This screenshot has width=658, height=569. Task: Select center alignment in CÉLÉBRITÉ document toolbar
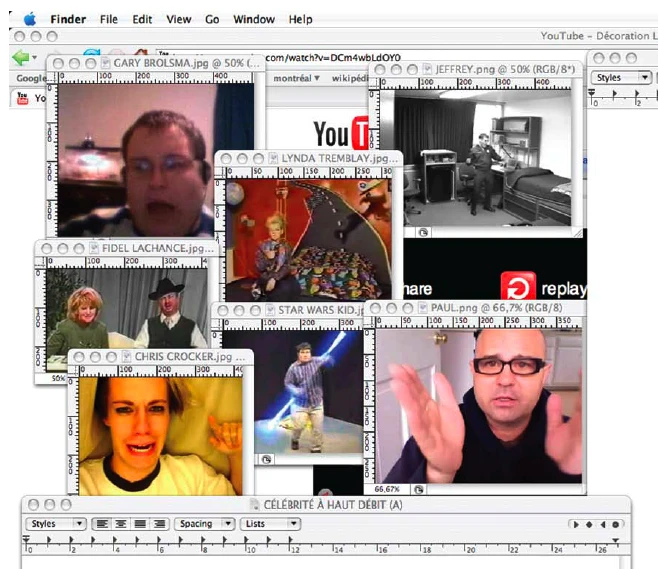(119, 523)
